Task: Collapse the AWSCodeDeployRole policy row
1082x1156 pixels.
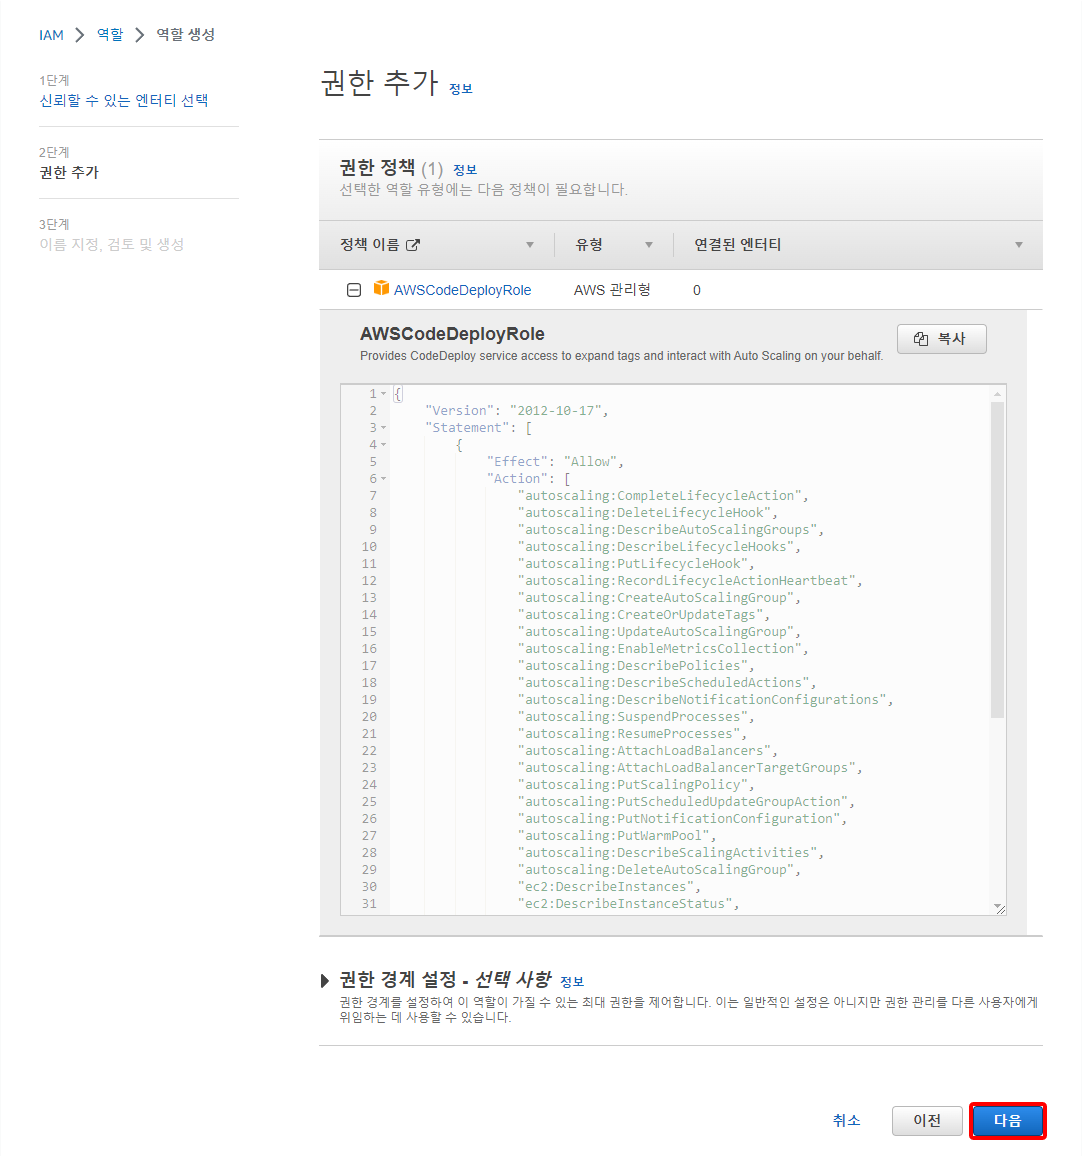Action: click(x=354, y=290)
